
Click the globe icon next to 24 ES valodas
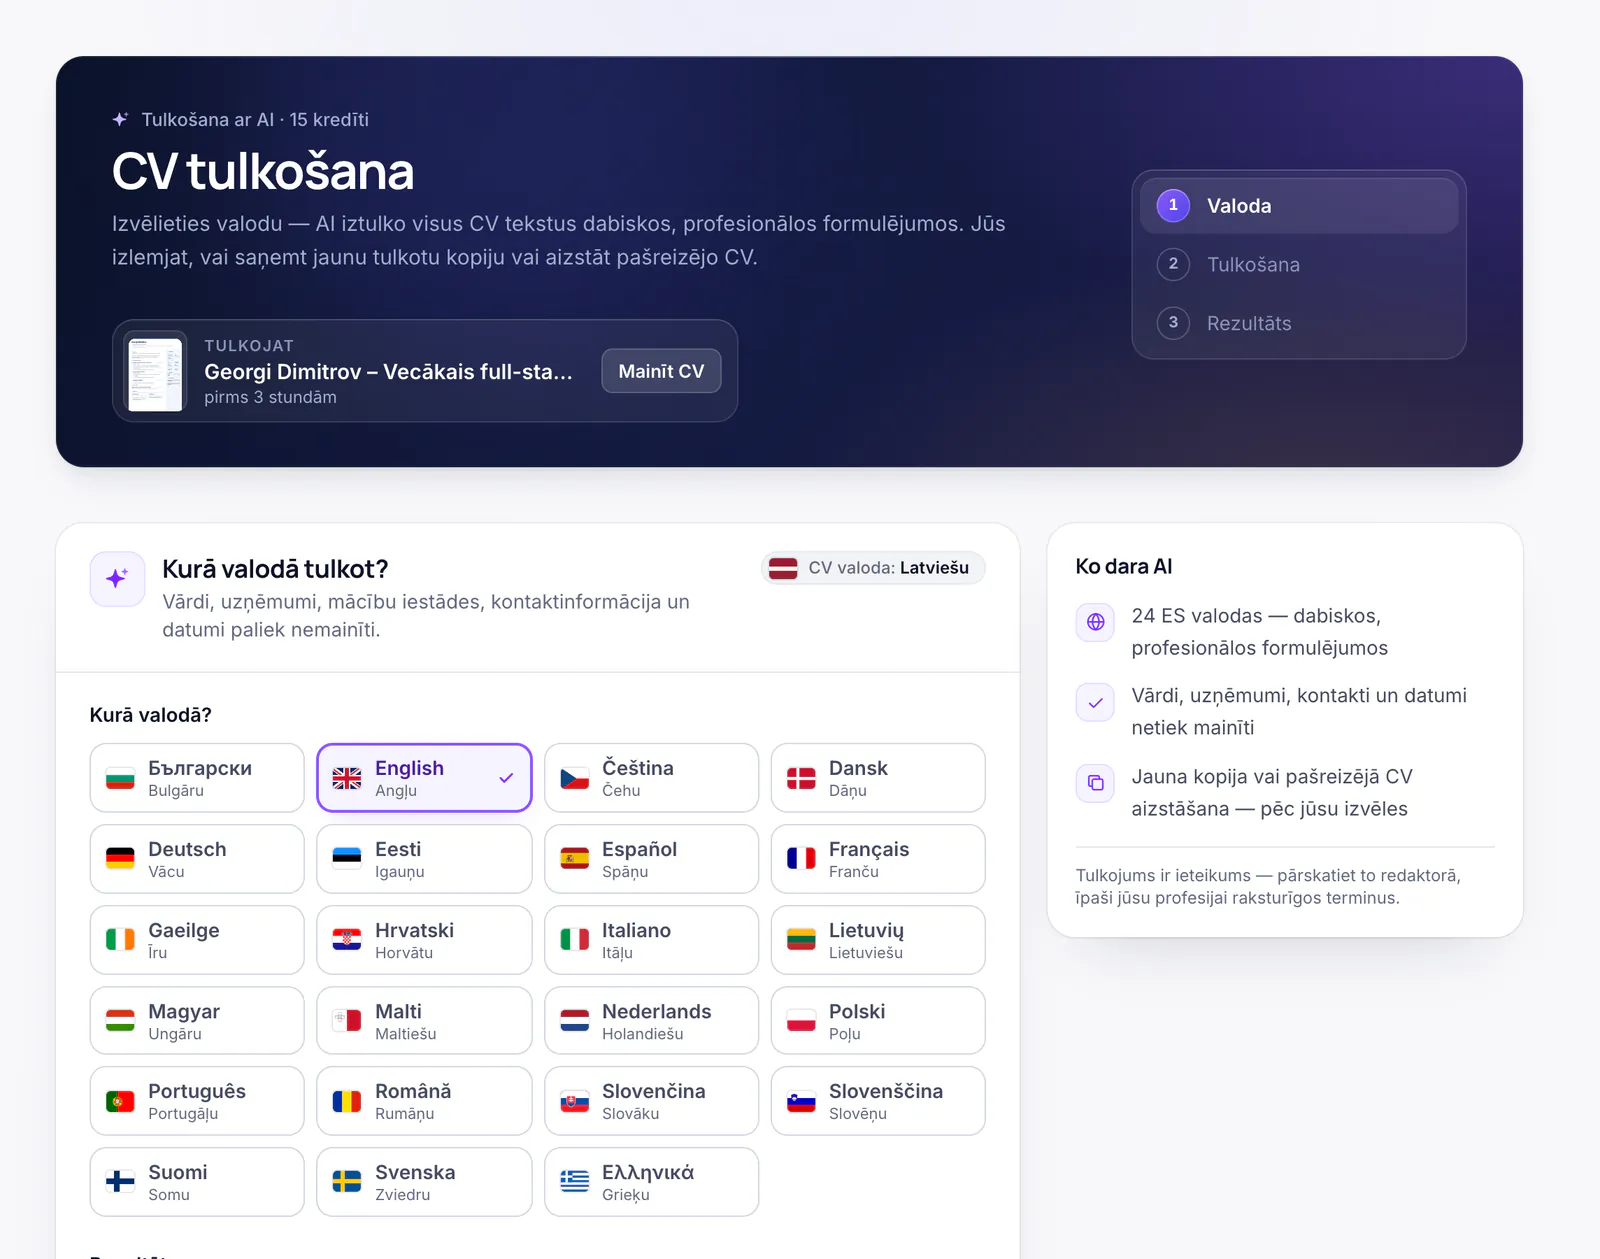(1095, 622)
